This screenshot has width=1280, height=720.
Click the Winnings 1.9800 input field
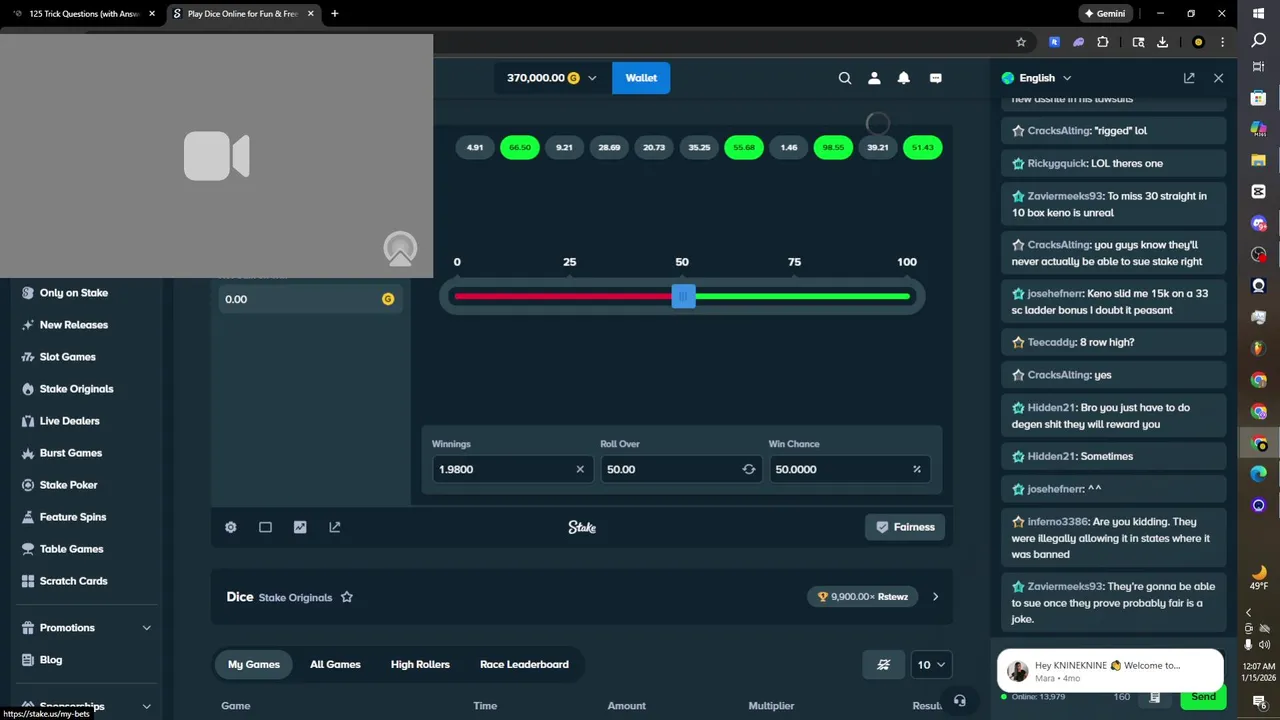[511, 469]
